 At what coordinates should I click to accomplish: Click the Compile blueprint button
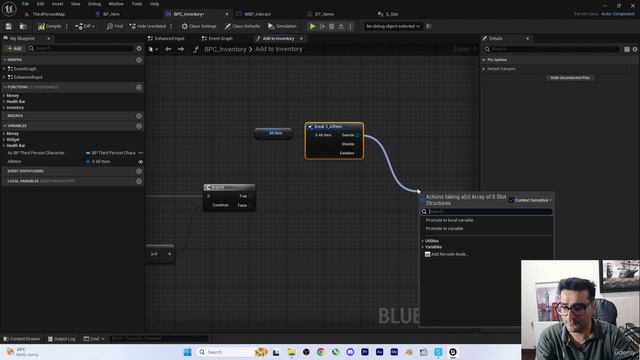[x=49, y=26]
